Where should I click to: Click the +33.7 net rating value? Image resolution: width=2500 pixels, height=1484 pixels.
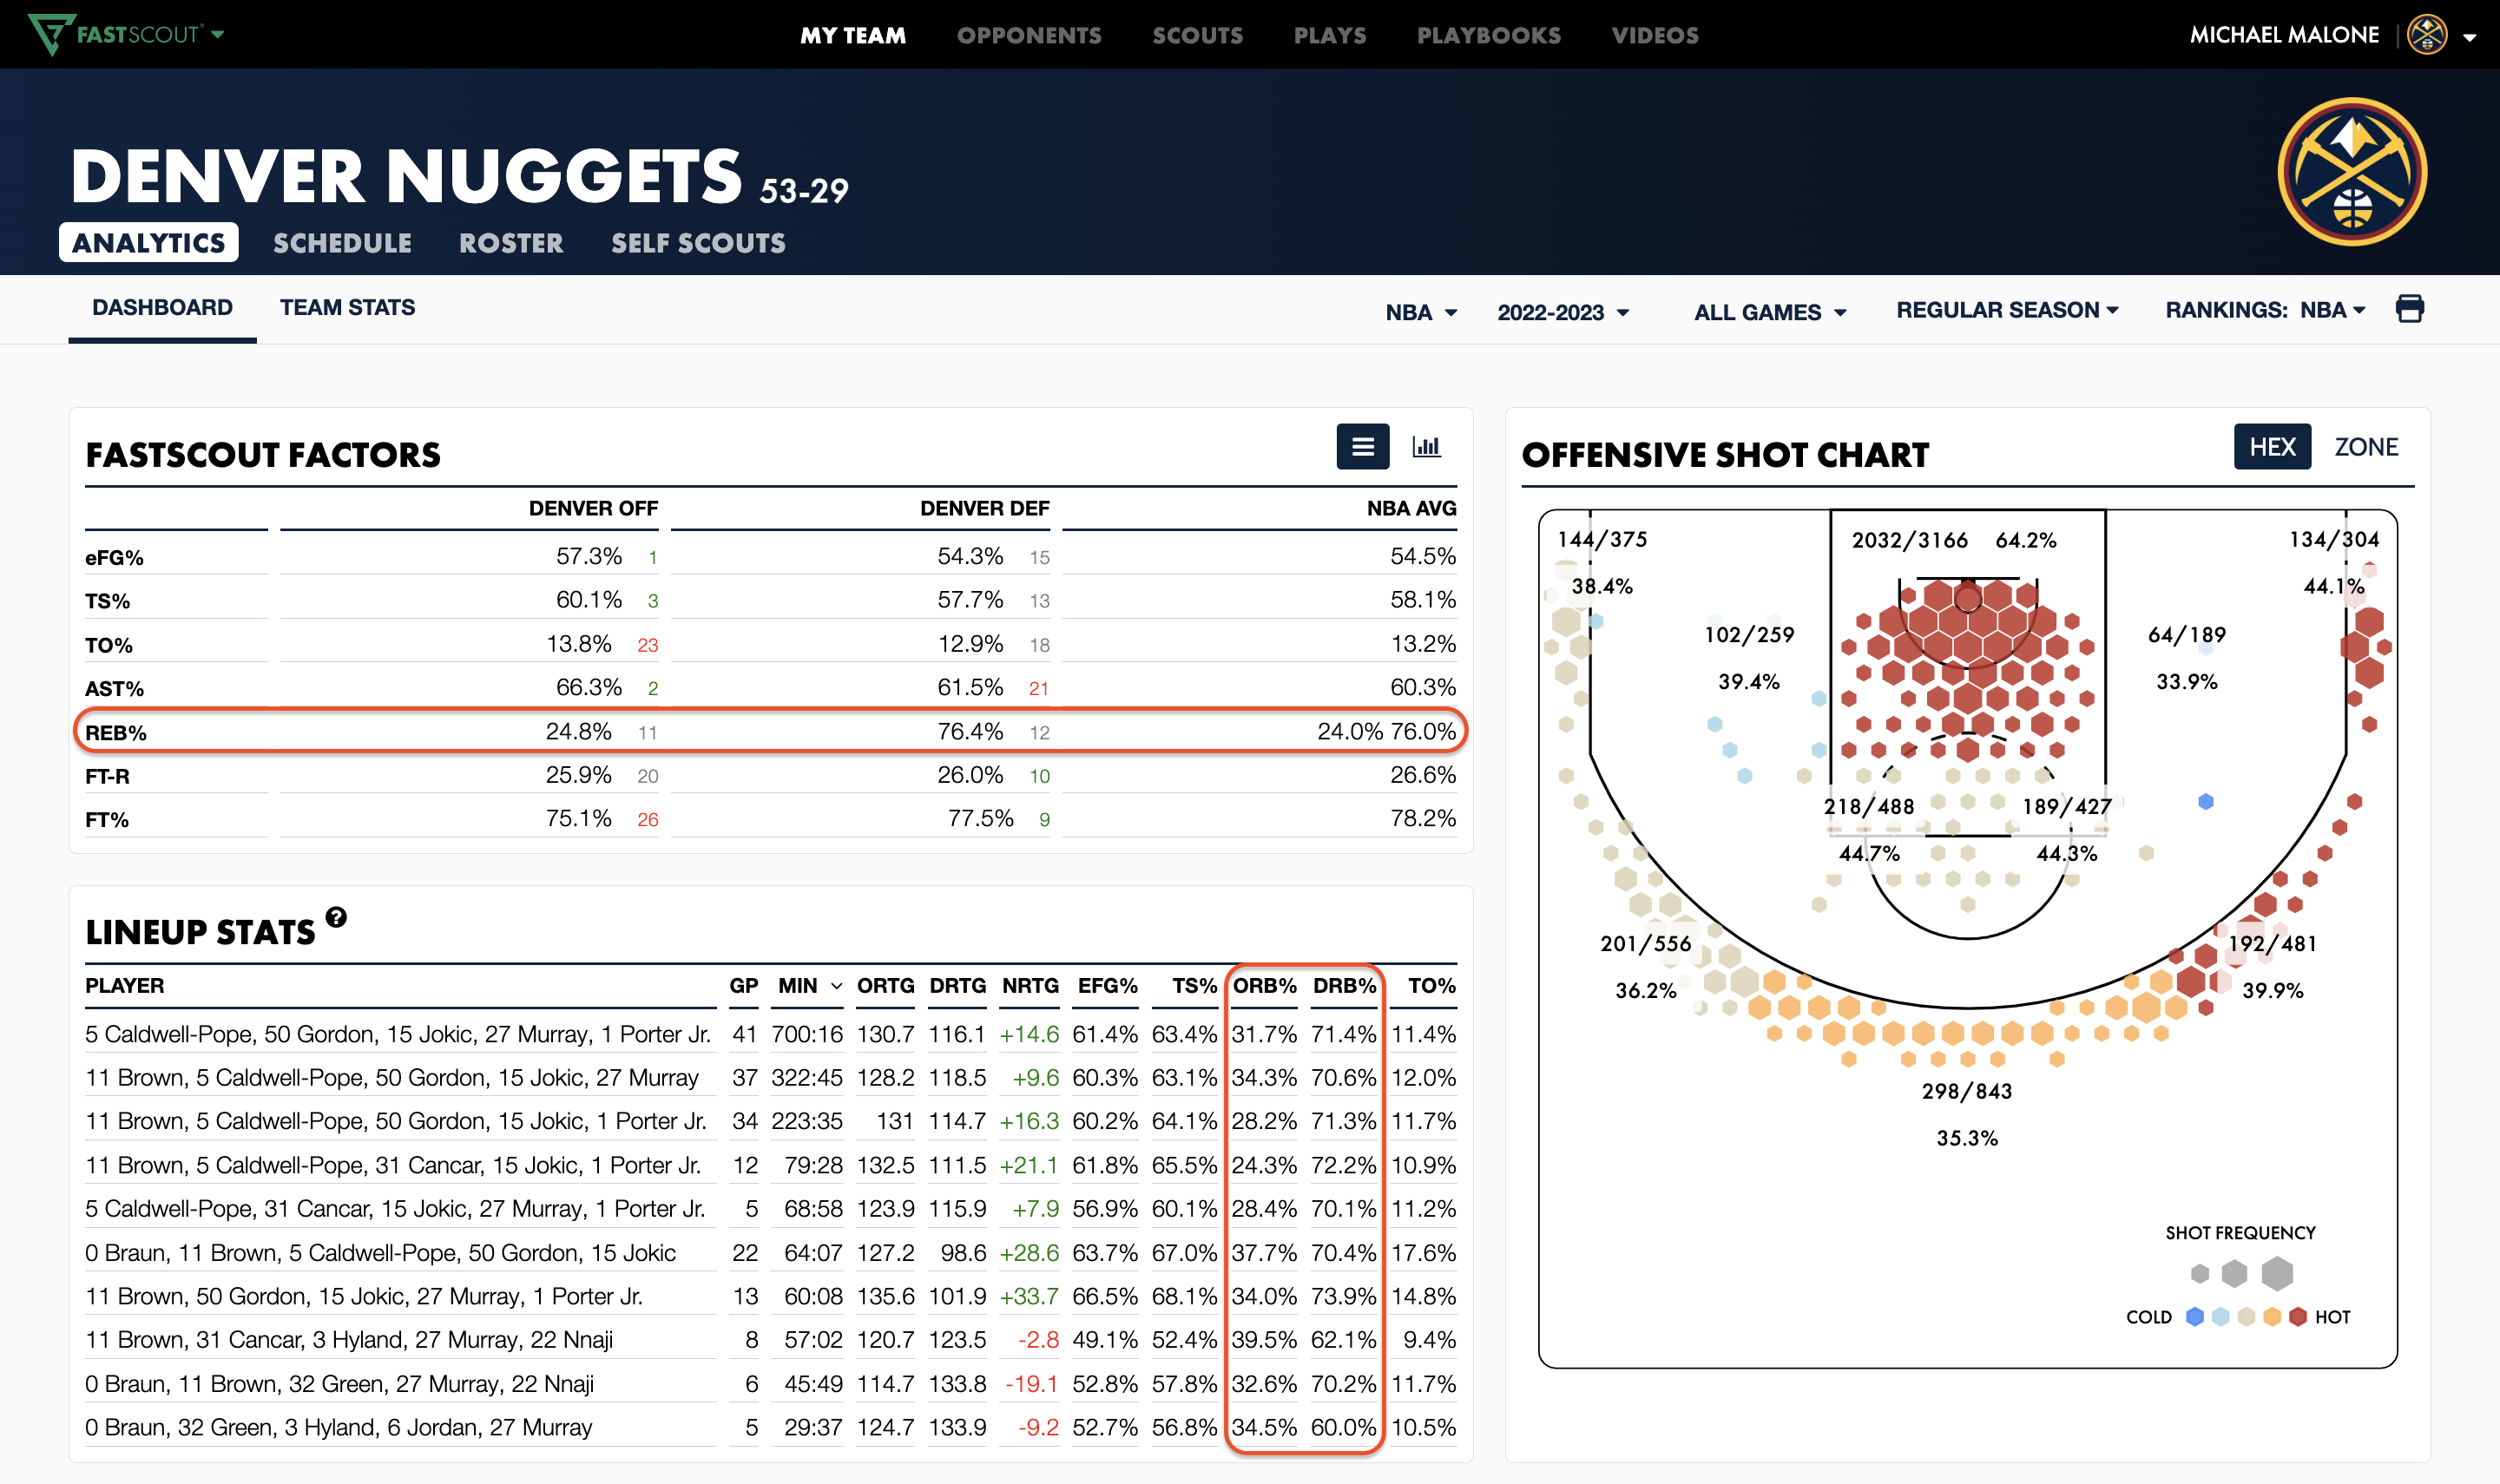[x=1029, y=1296]
